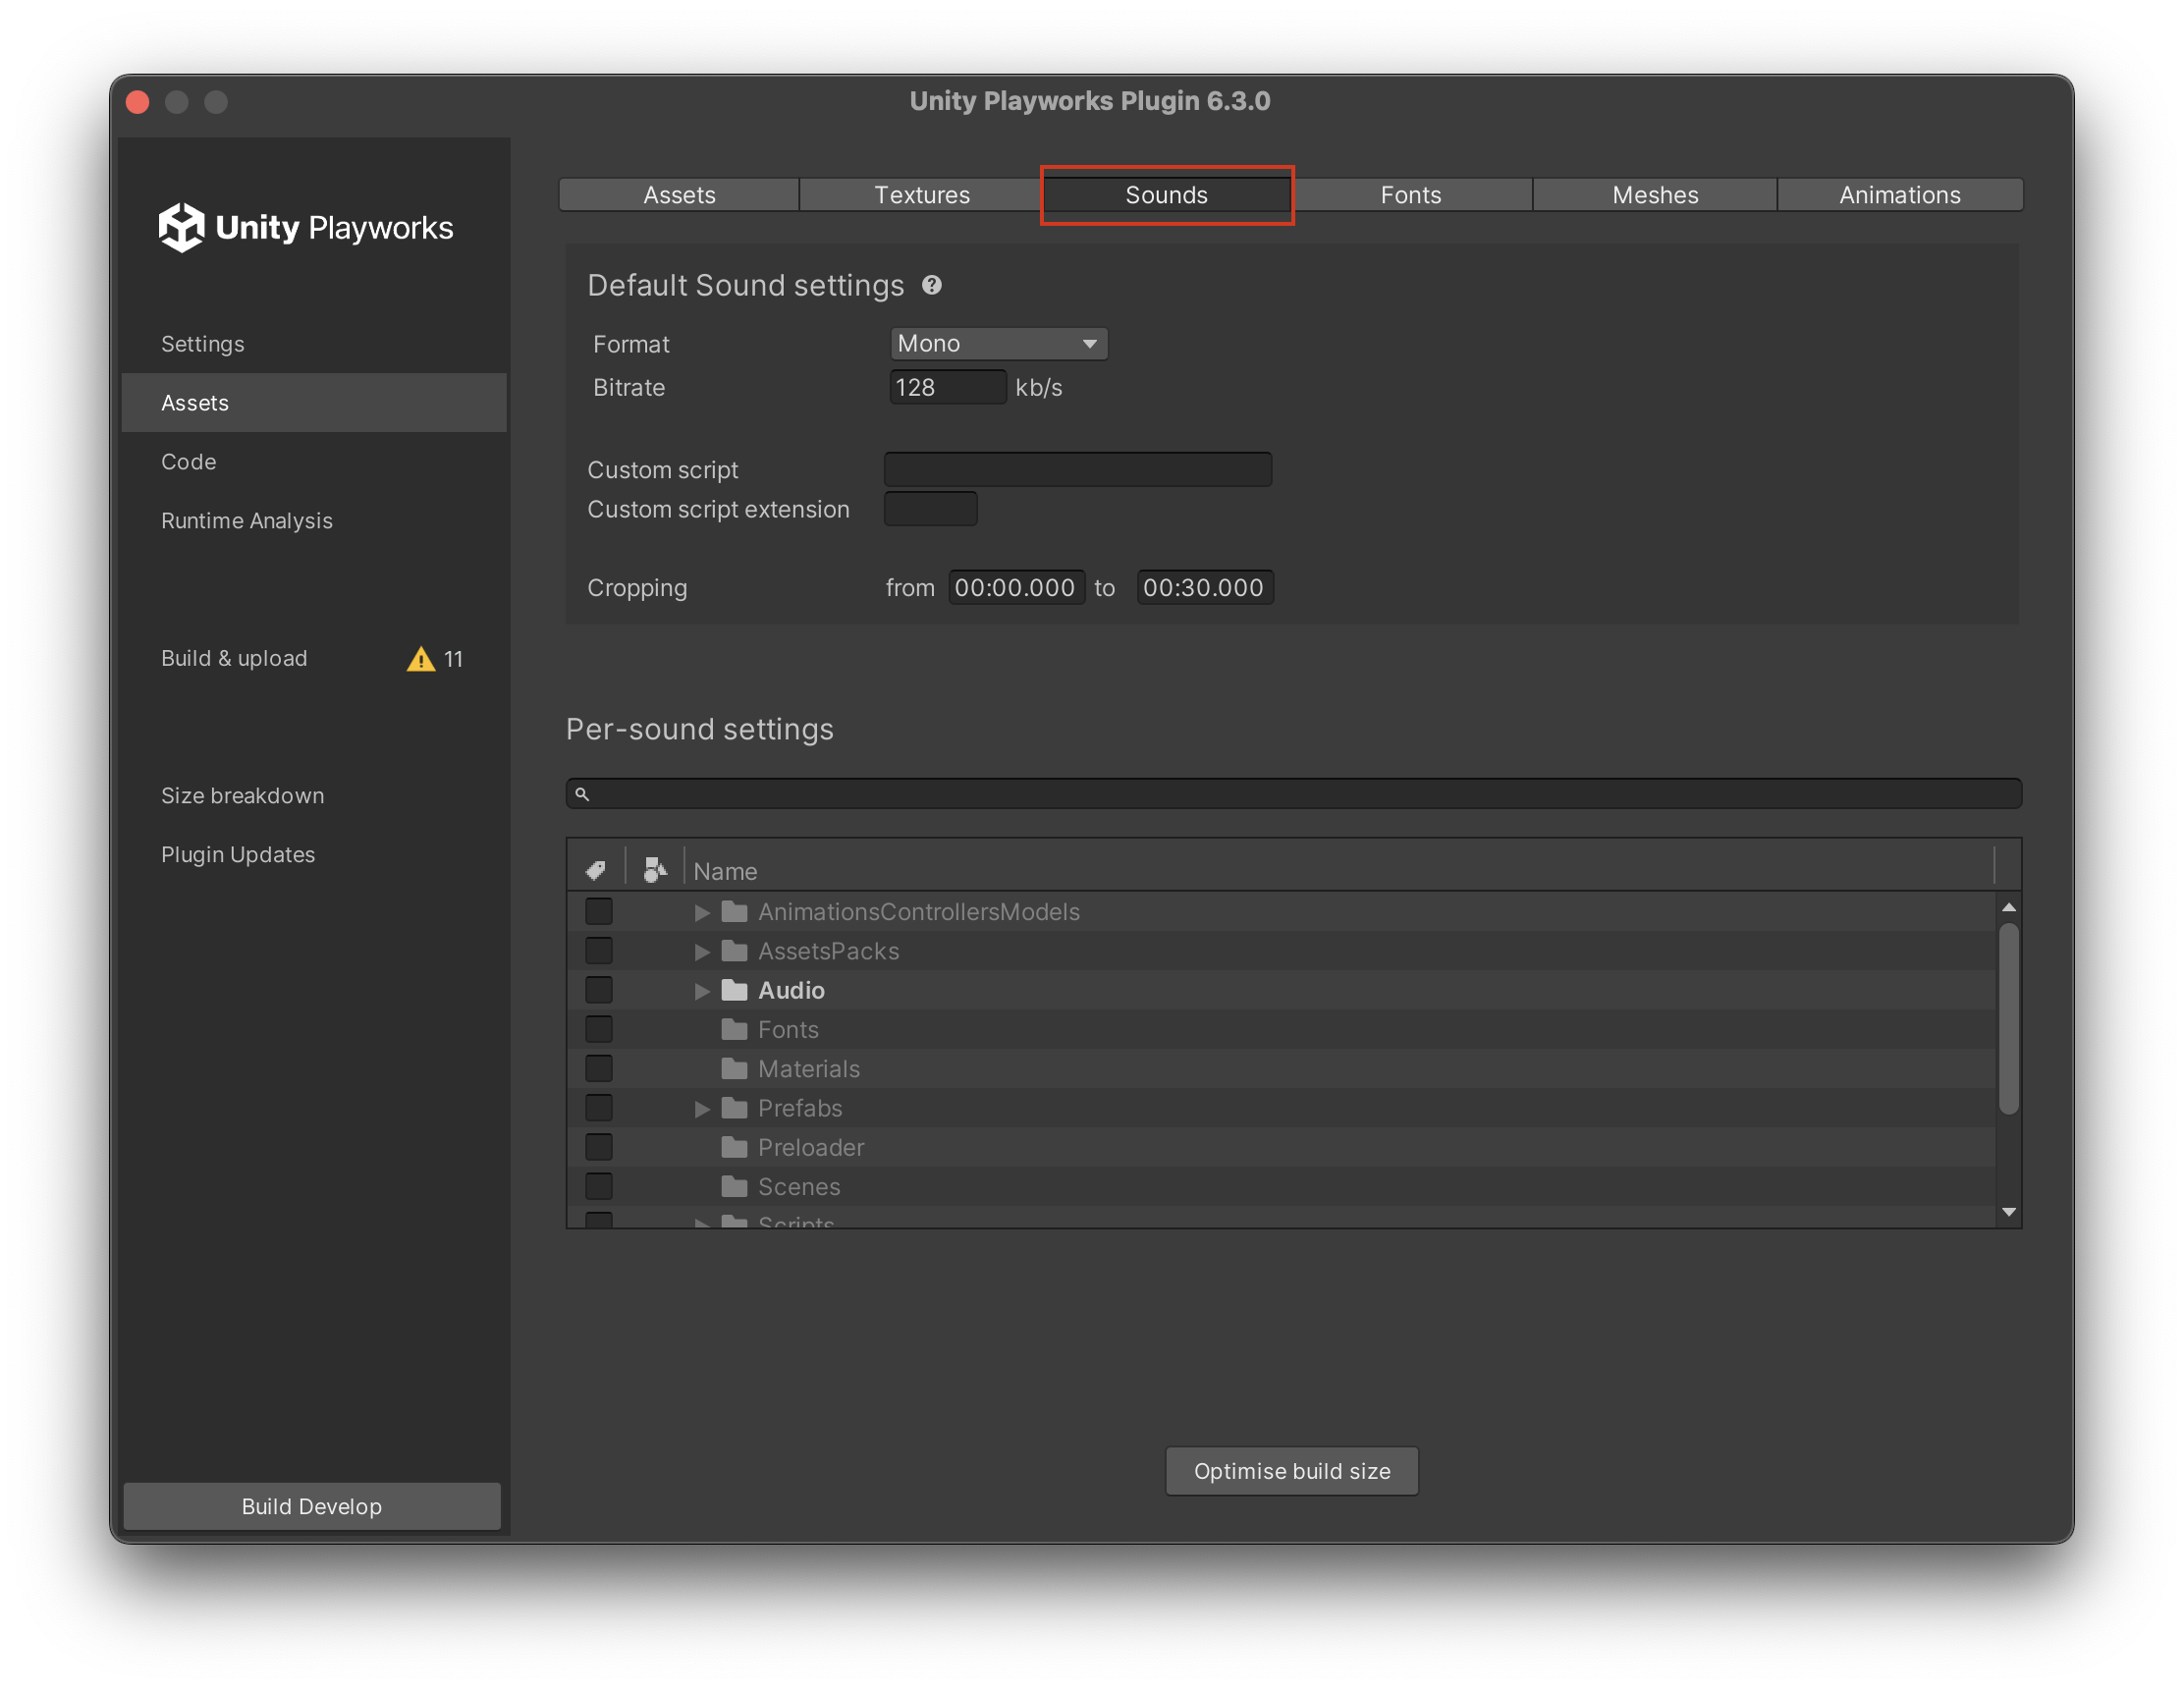2184x1689 pixels.
Task: Enable the AnimationsControllersModels row checkbox
Action: [x=599, y=911]
